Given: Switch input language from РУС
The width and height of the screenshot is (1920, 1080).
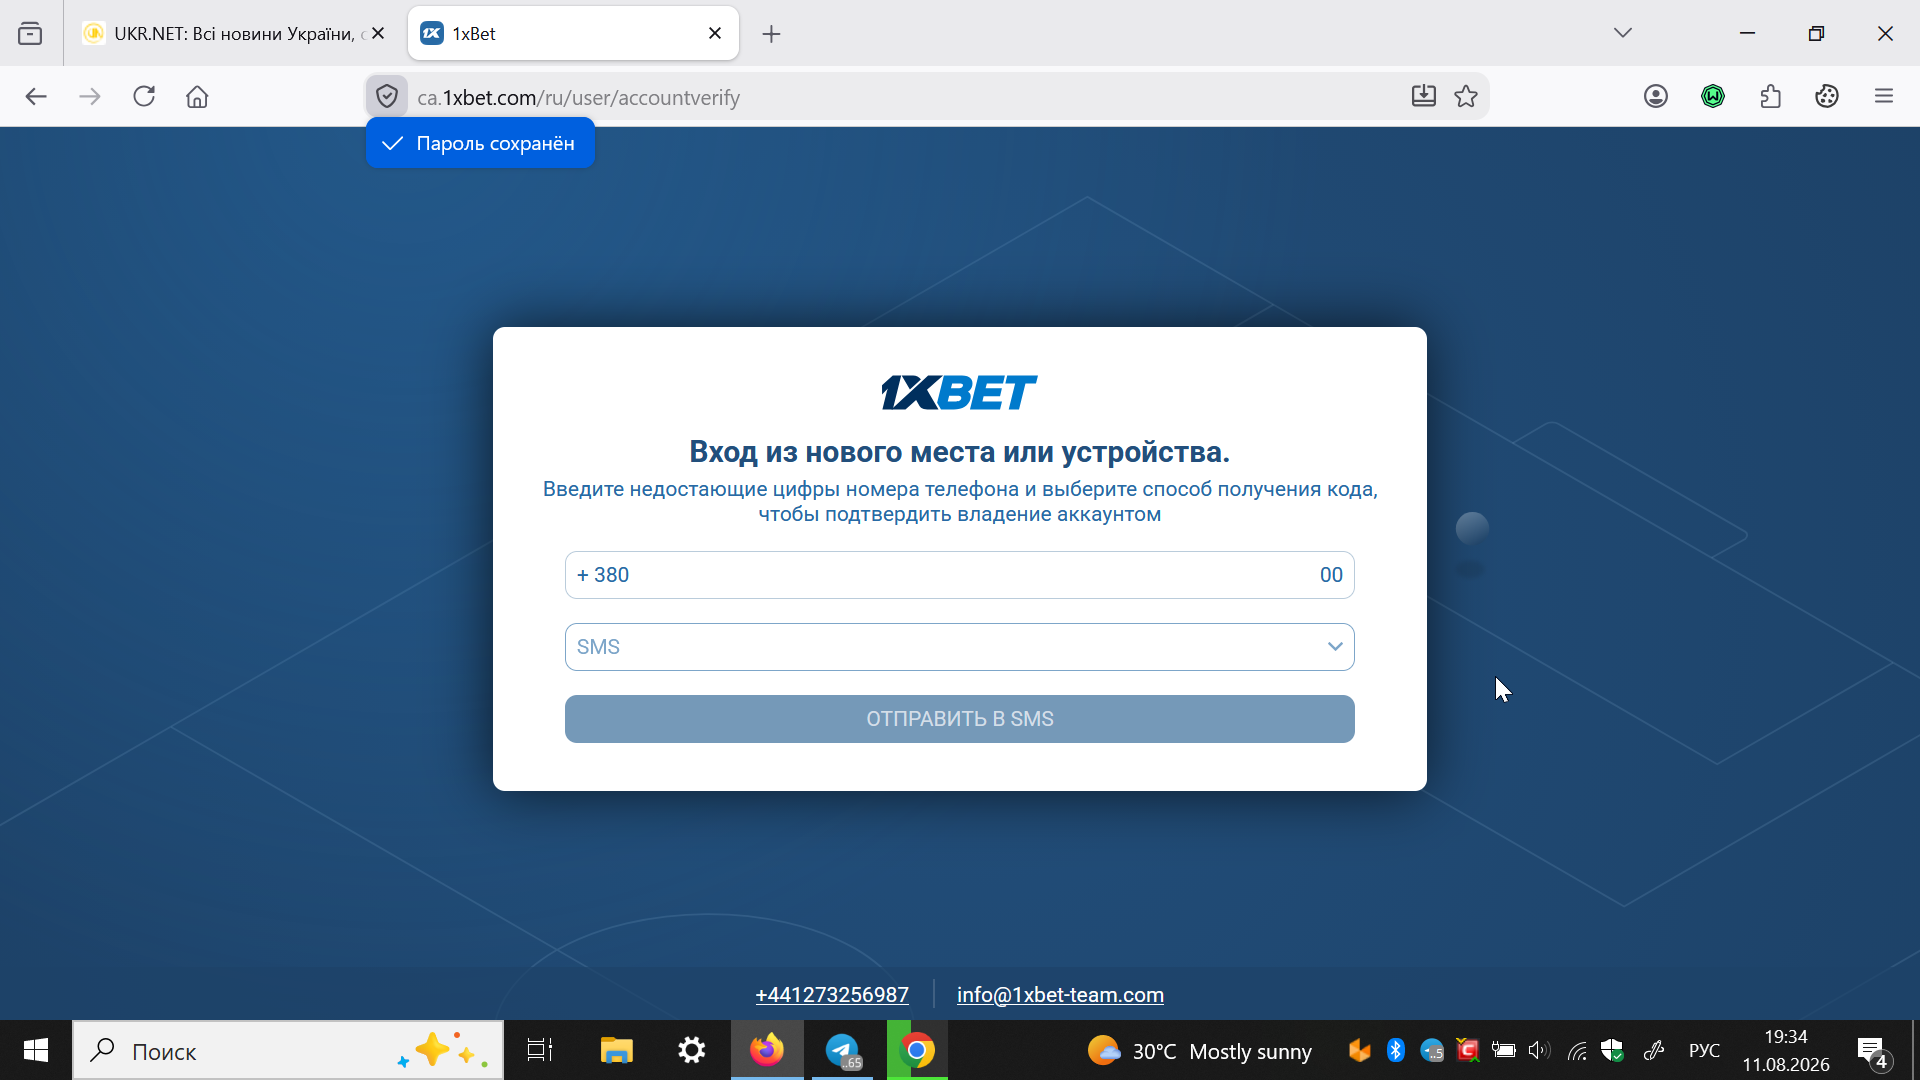Looking at the screenshot, I should tap(1704, 1051).
